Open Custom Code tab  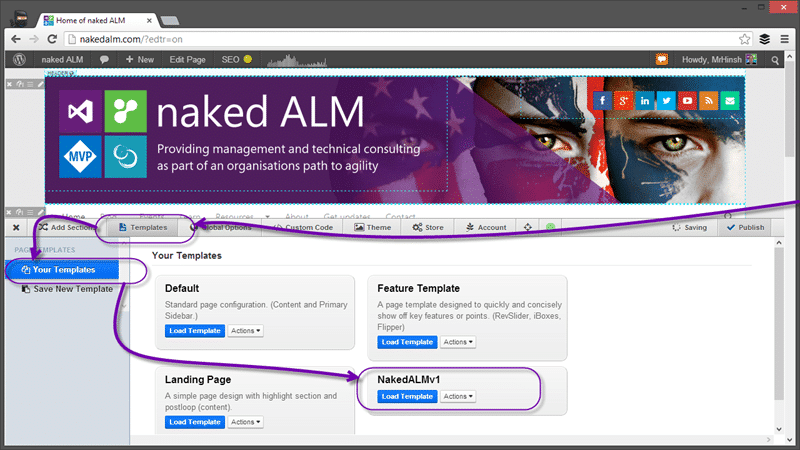[303, 227]
